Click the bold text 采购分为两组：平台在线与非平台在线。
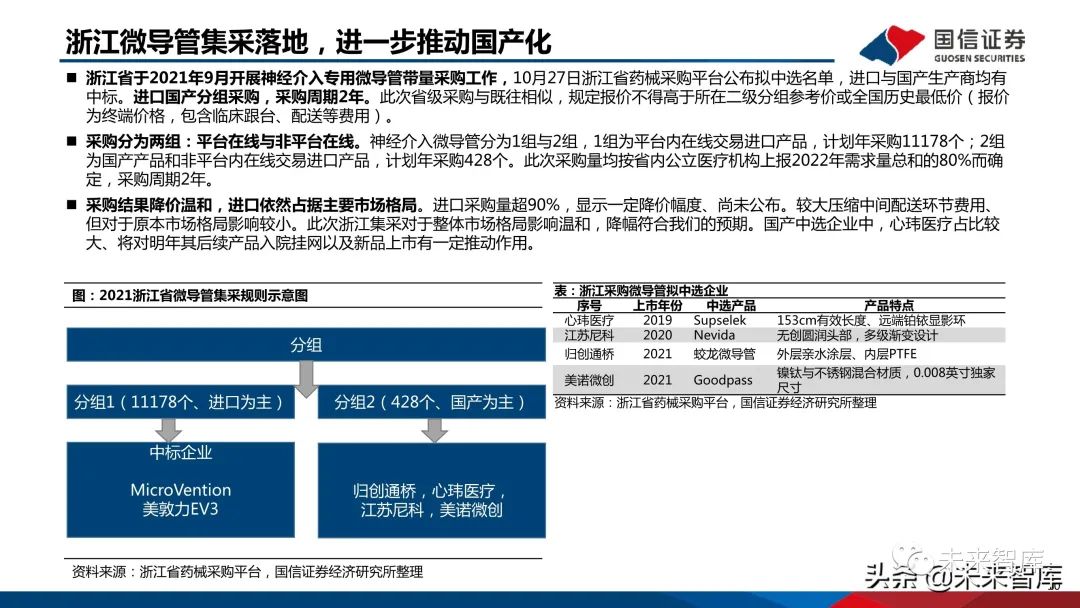This screenshot has height=608, width=1080. point(226,142)
